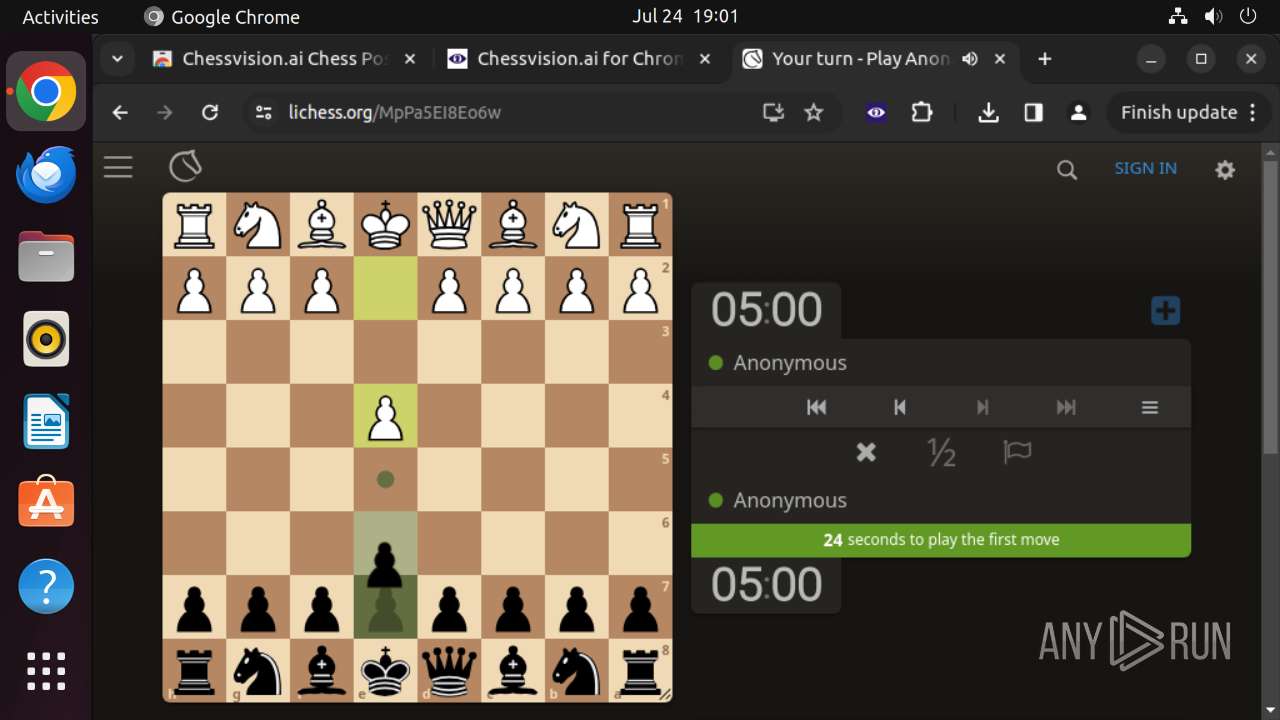Open the Chrome profile icon
1280x720 pixels.
(1078, 113)
